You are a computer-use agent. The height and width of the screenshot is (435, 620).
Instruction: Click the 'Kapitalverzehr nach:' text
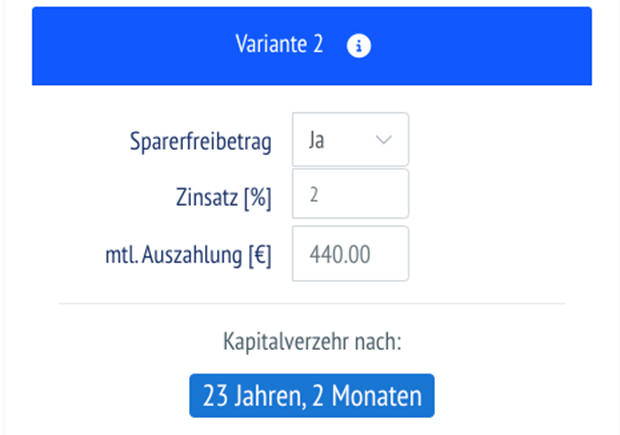click(x=312, y=343)
